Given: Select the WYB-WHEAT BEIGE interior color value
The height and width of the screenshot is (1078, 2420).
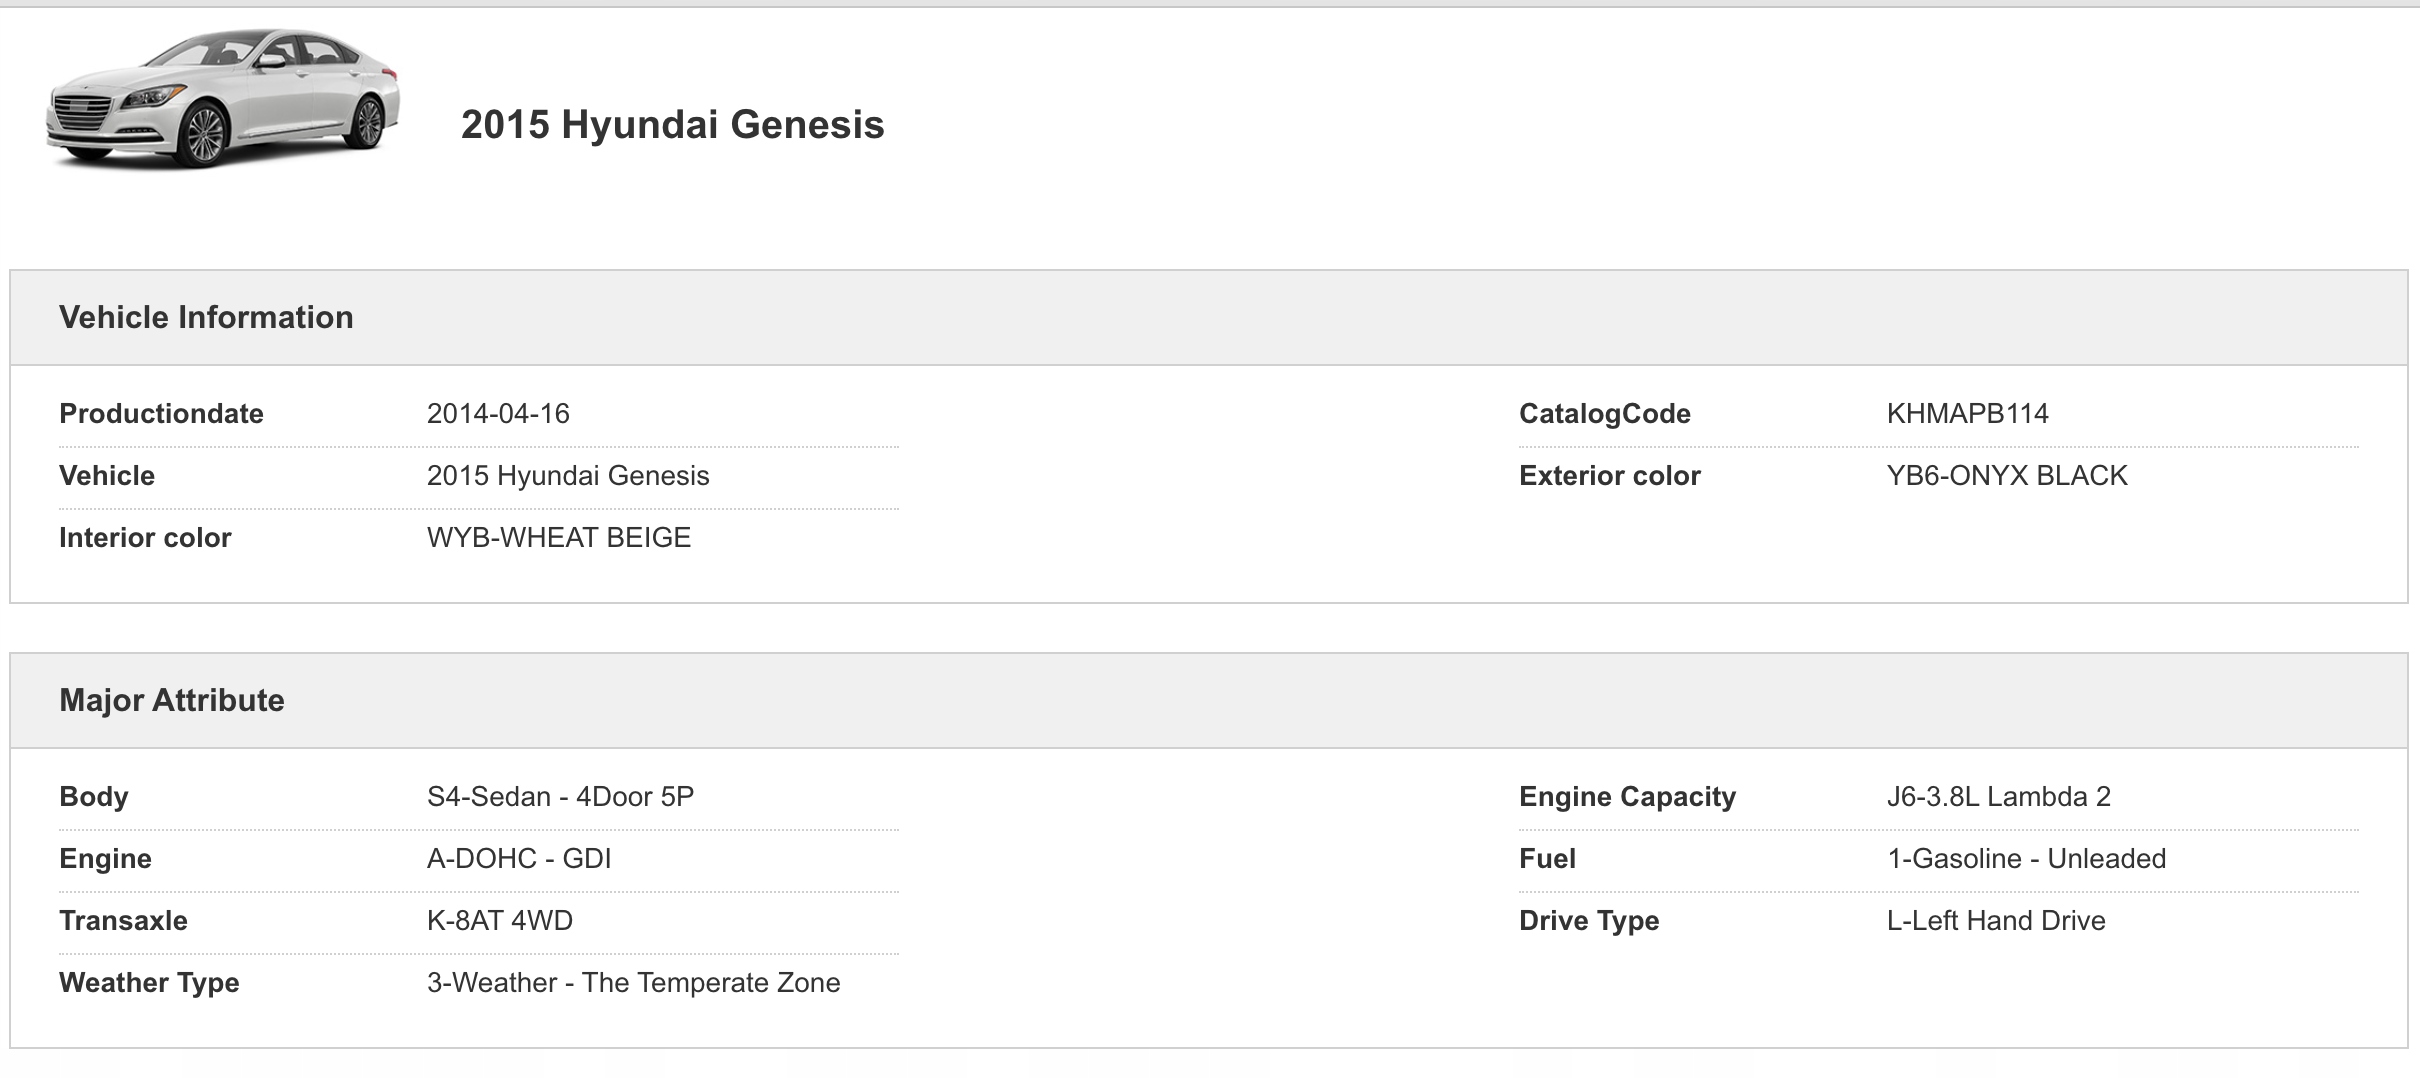Looking at the screenshot, I should [558, 538].
